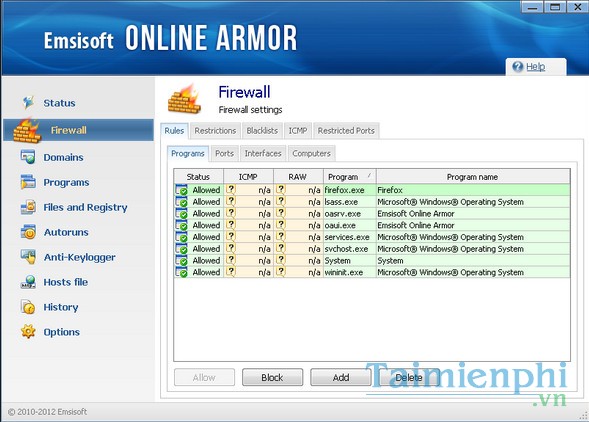589x422 pixels.
Task: Open the Blacklists tab
Action: point(262,130)
